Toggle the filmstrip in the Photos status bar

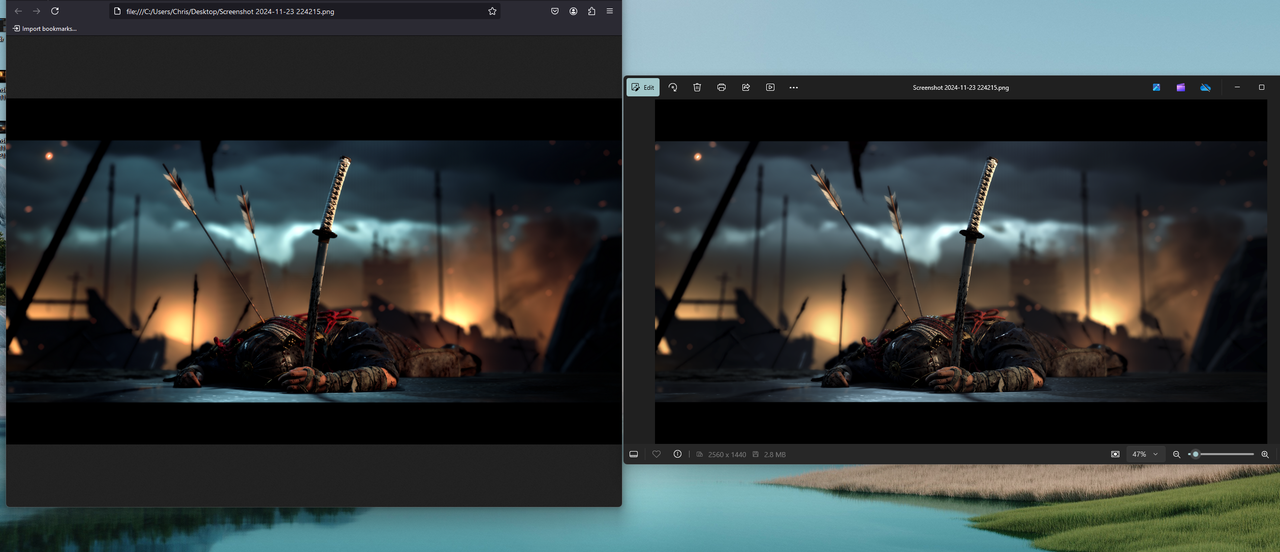pyautogui.click(x=634, y=454)
